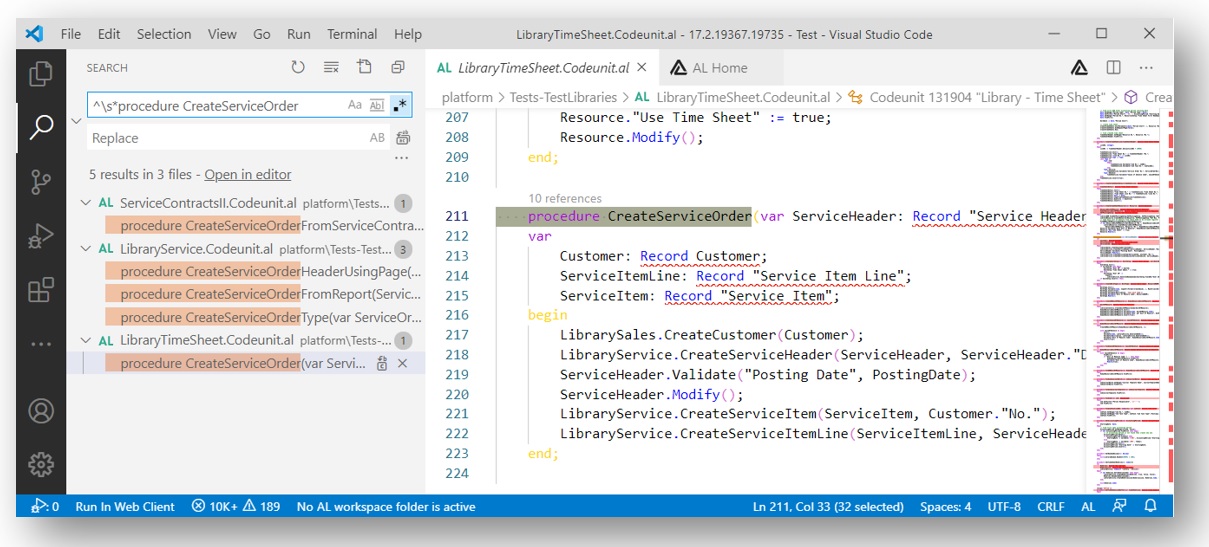The height and width of the screenshot is (547, 1209).
Task: Click the Tests-TestLibraries breadcrumb segment
Action: pos(564,97)
